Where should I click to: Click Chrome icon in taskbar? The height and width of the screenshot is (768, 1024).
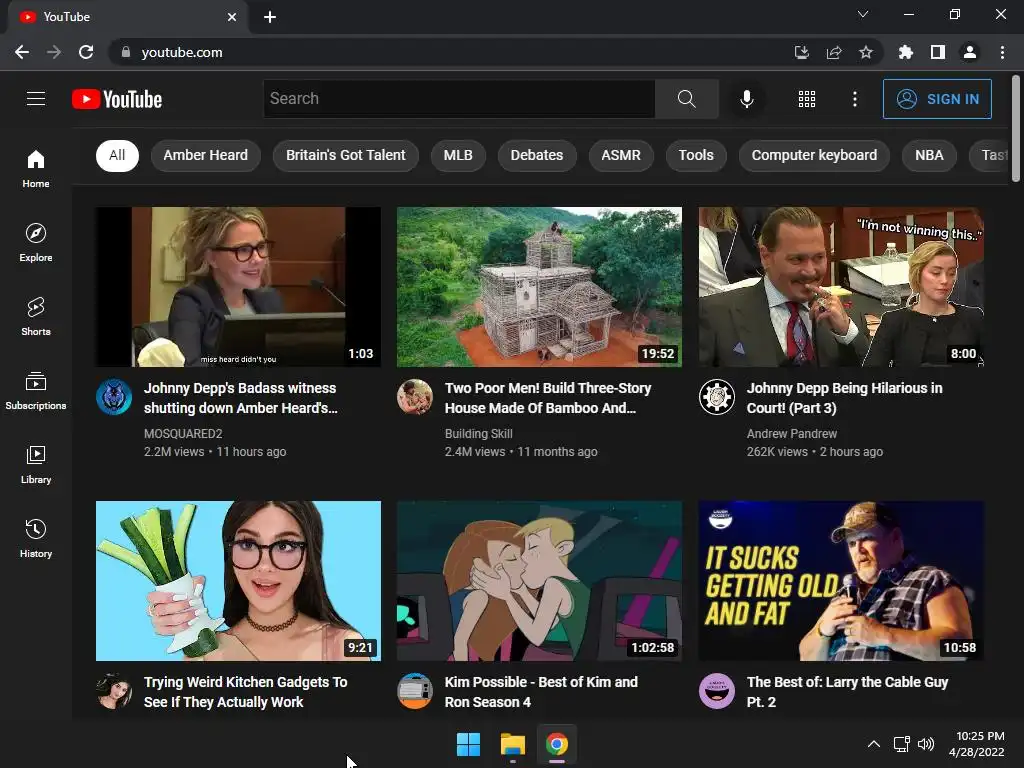557,744
